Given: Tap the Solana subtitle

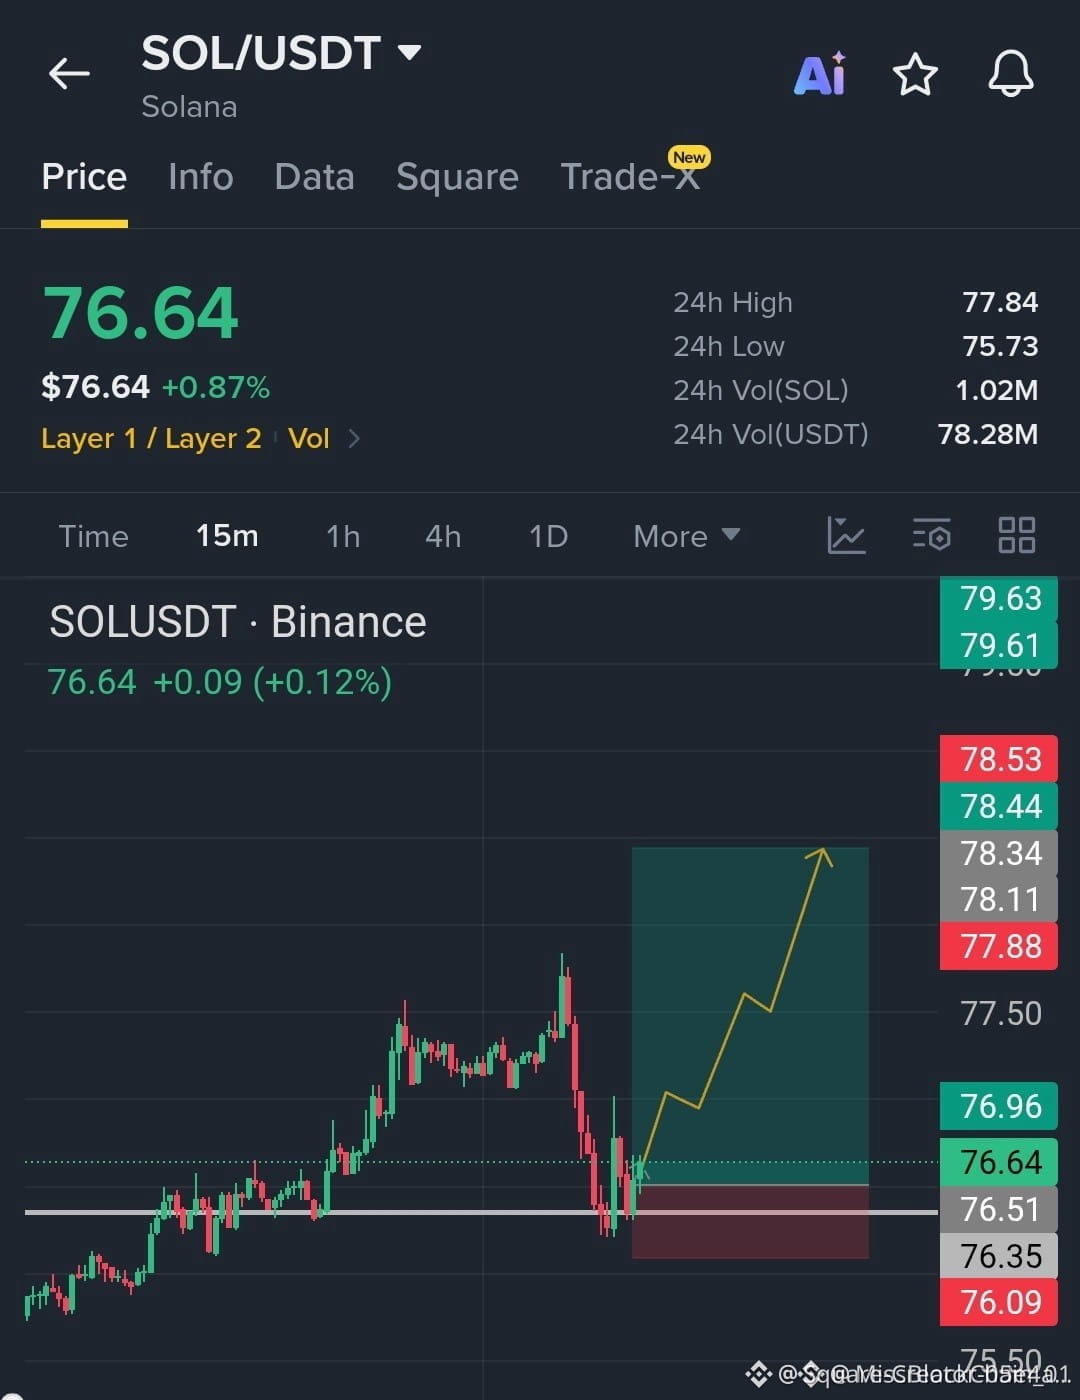Looking at the screenshot, I should 189,106.
